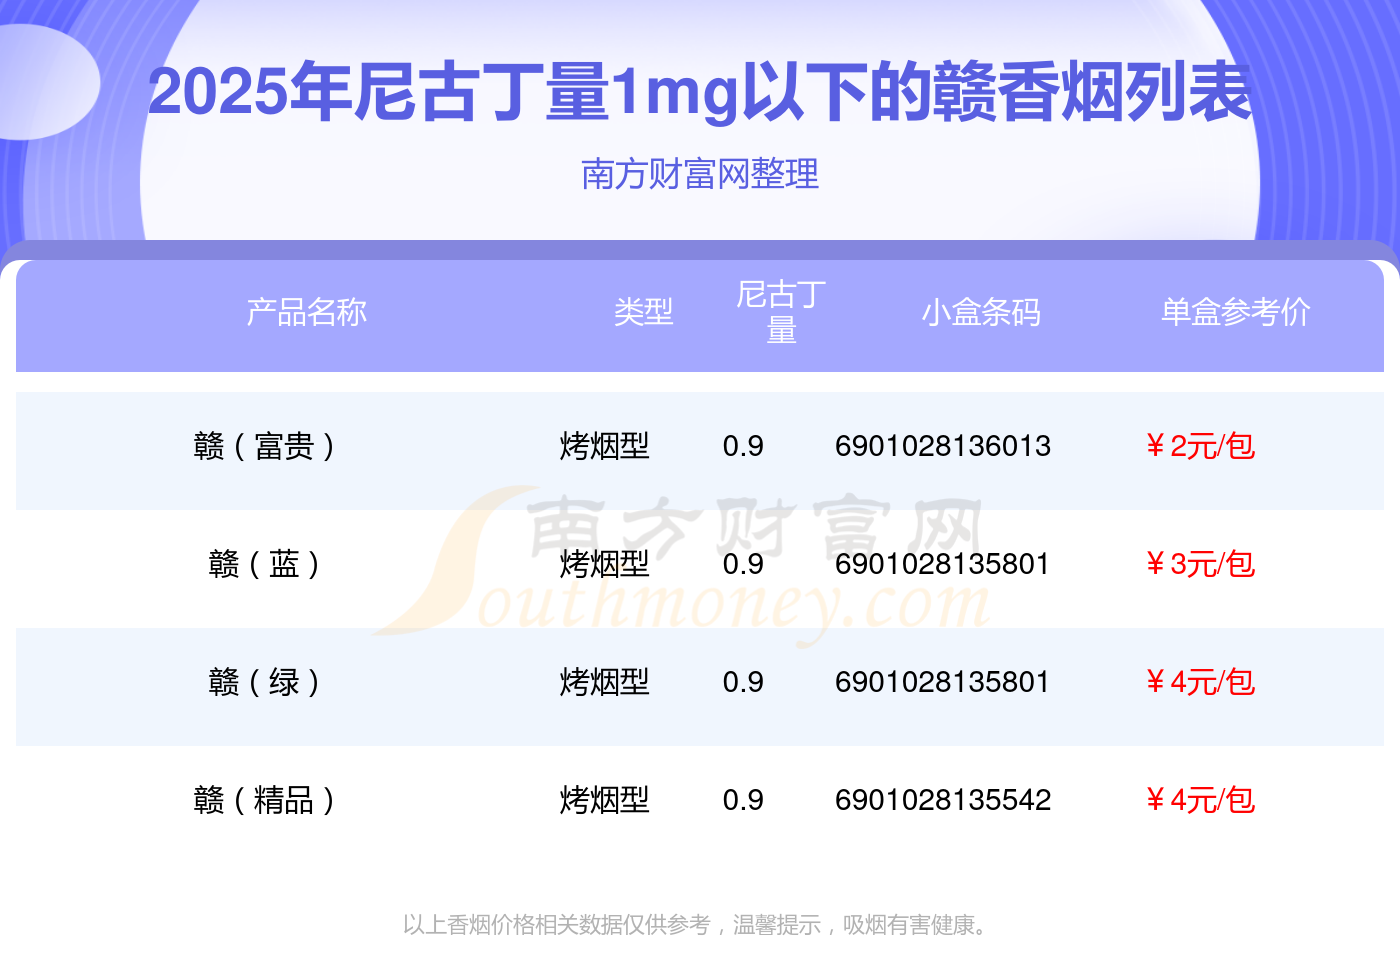The image size is (1400, 970).
Task: Select the 类型 column header
Action: pyautogui.click(x=643, y=312)
